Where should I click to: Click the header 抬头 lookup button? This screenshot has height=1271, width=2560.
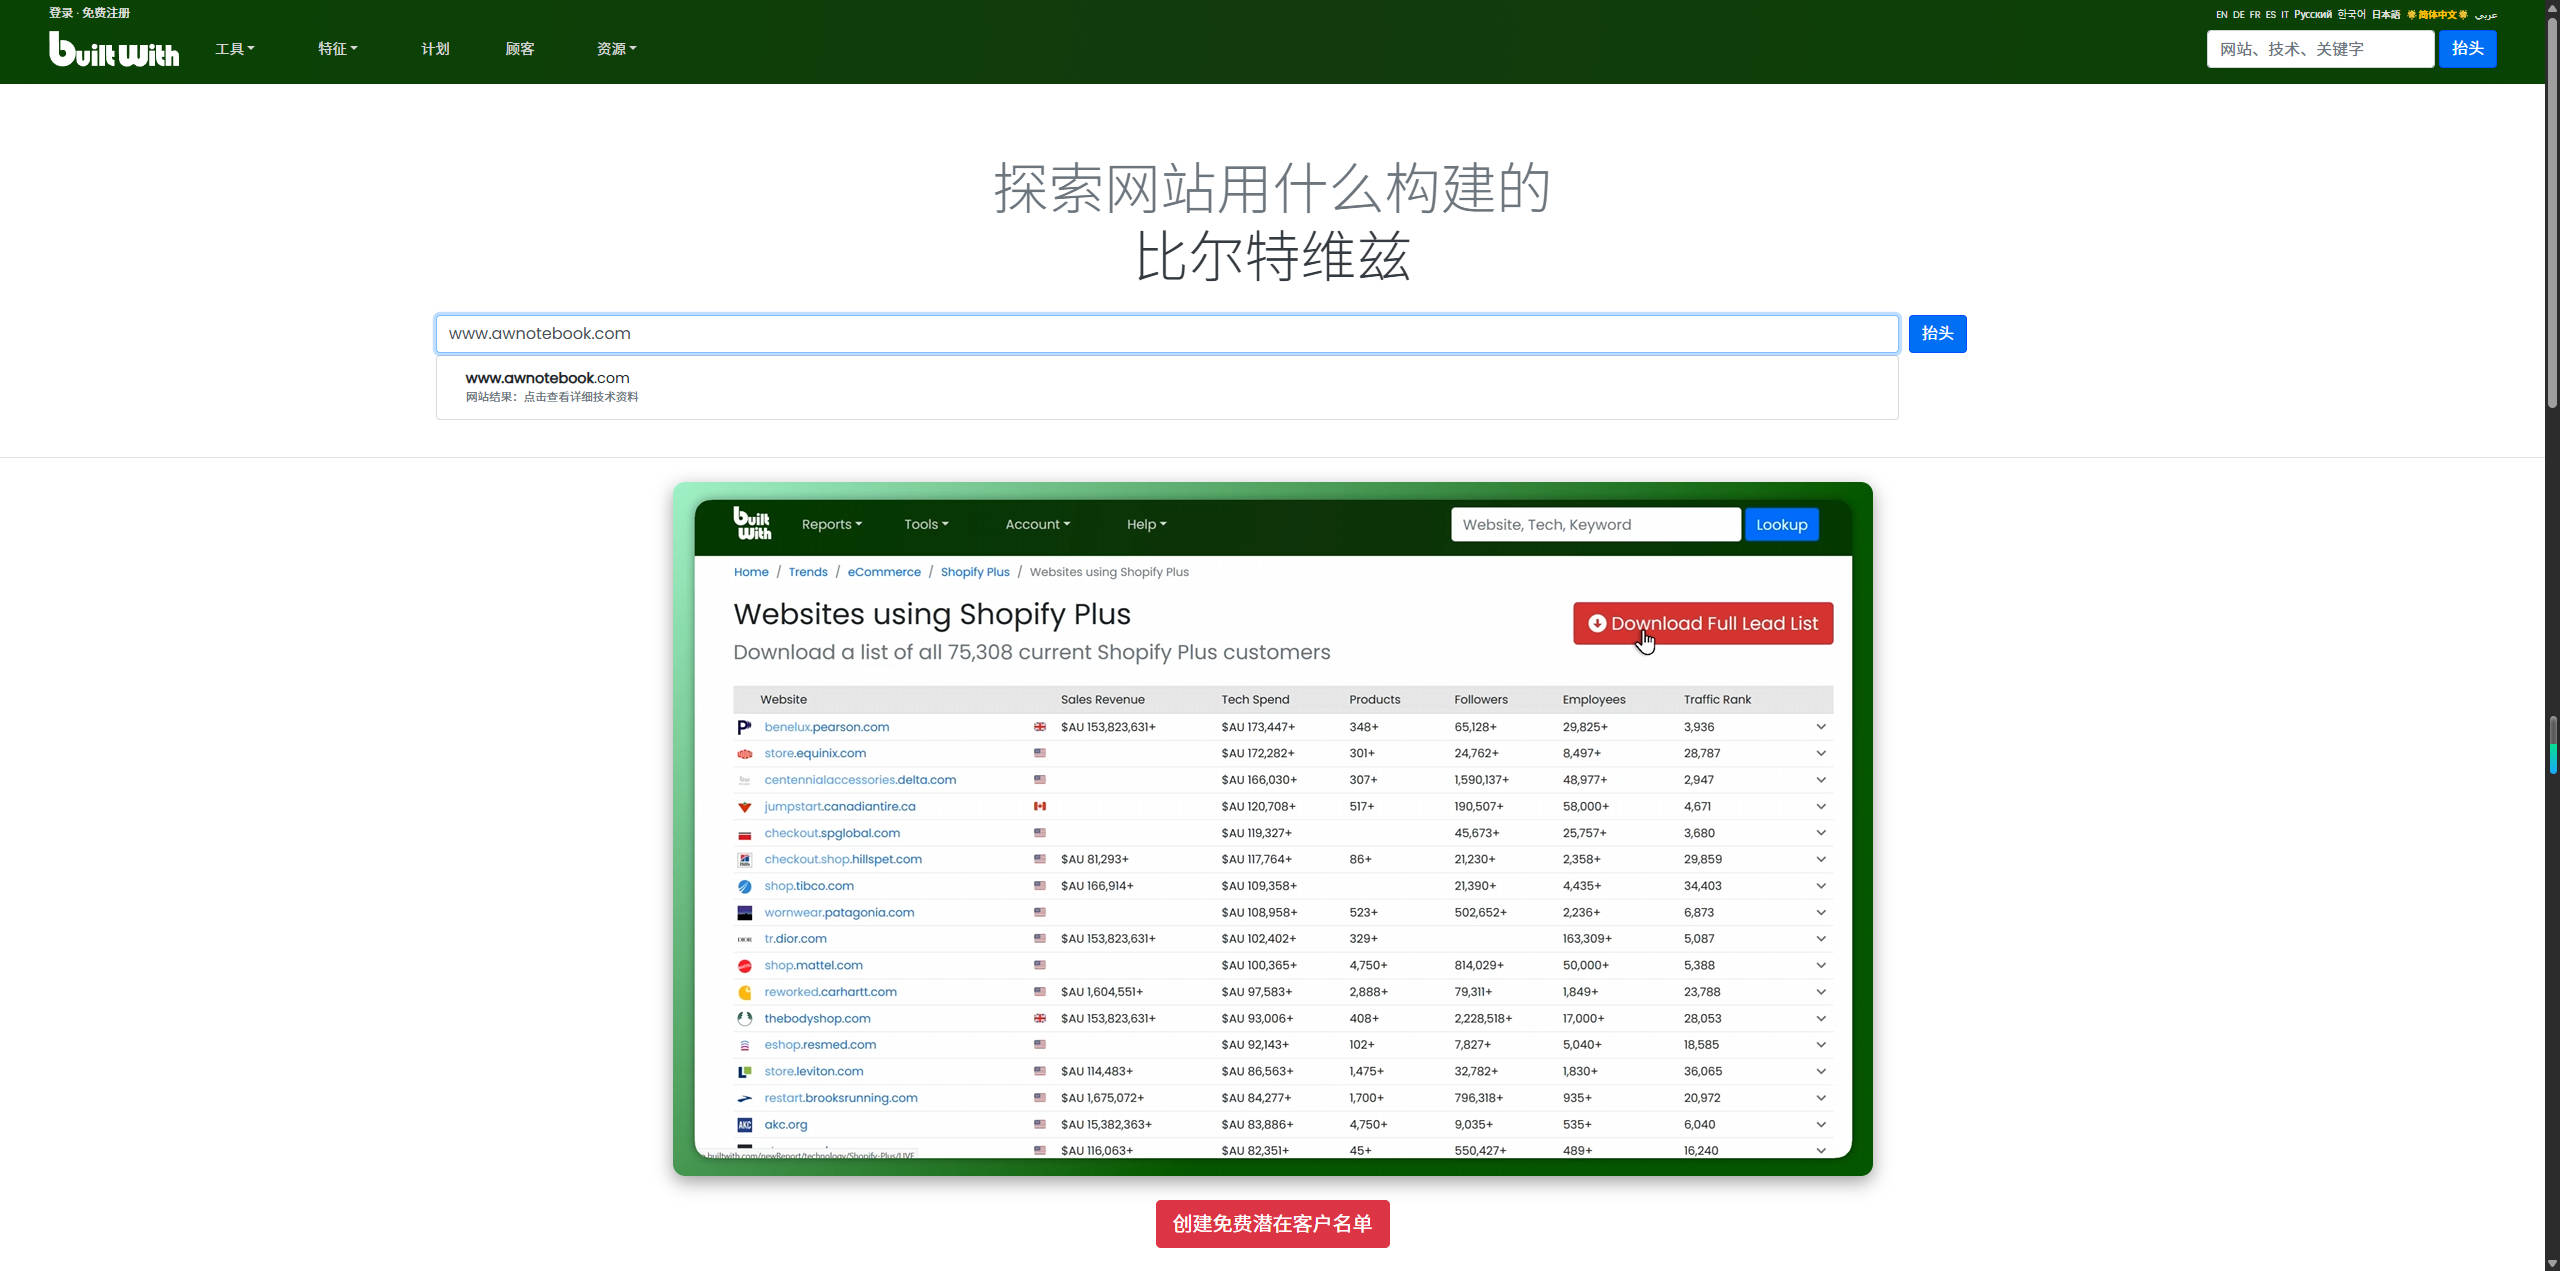pyautogui.click(x=2467, y=49)
